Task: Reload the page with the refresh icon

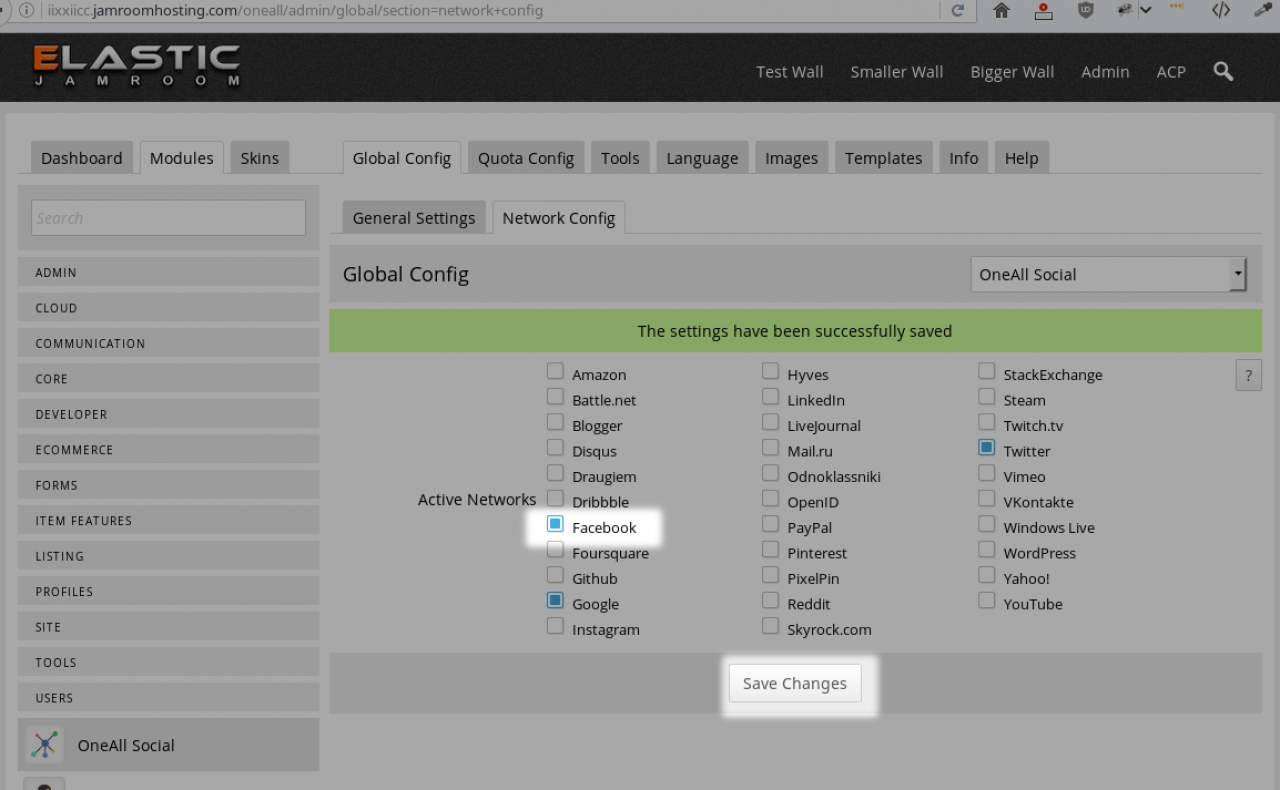Action: click(957, 10)
